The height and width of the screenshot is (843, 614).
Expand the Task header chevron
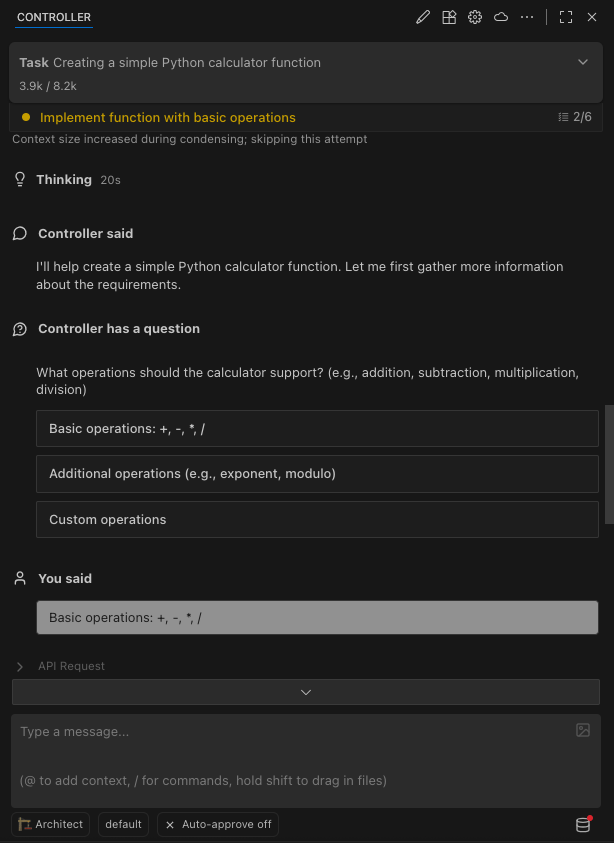coord(583,62)
